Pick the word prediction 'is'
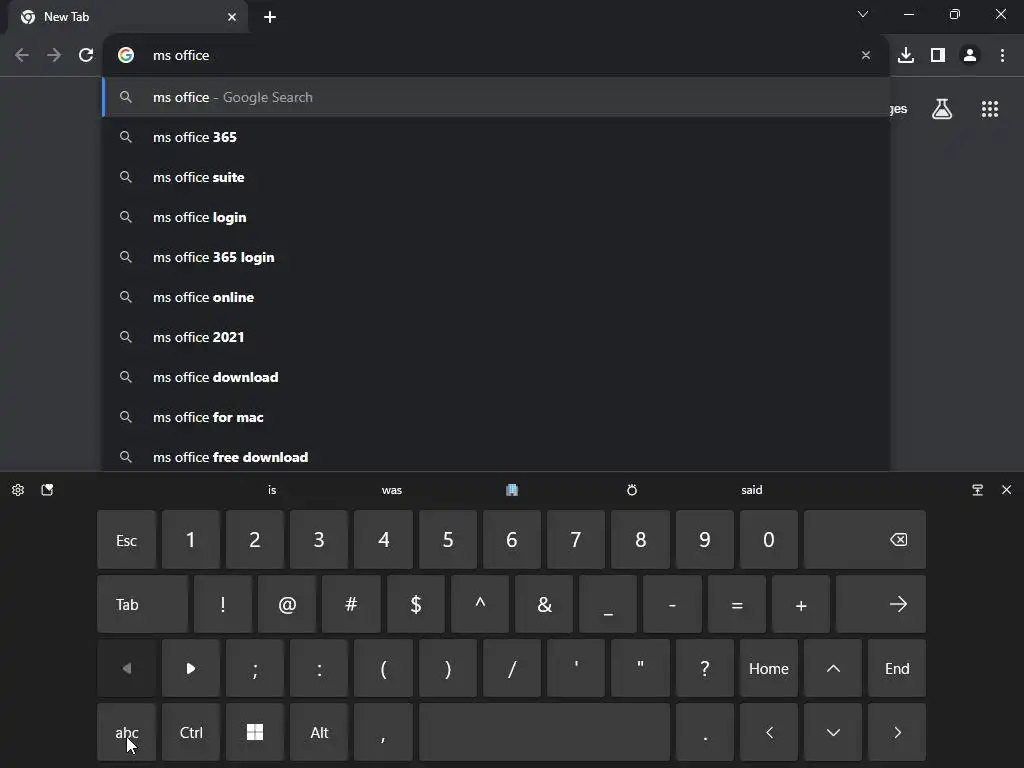 click(272, 490)
